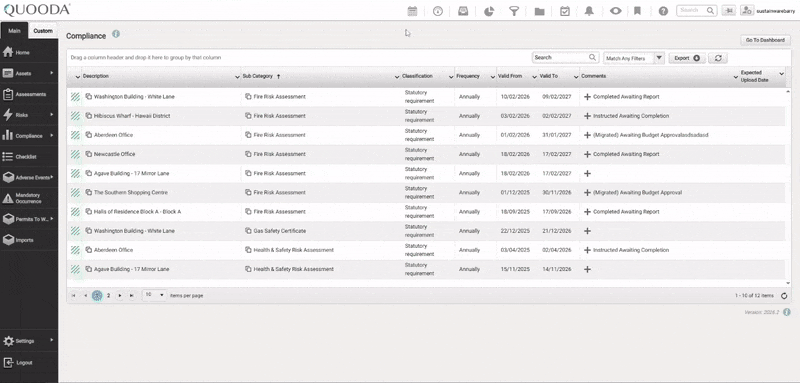The image size is (800, 383).
Task: Sort by the Frequency column header
Action: [x=468, y=76]
